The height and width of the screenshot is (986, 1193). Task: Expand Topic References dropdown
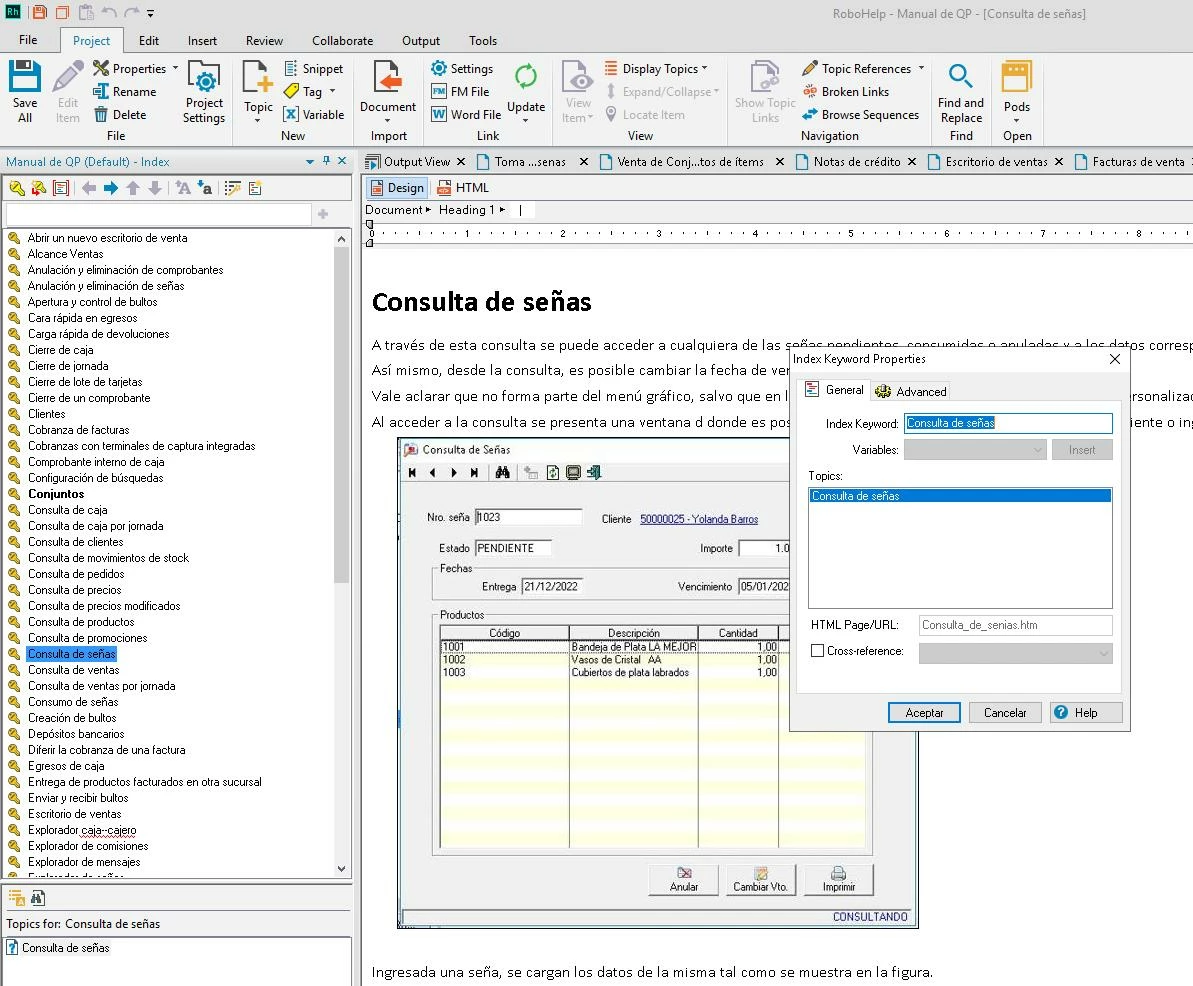click(x=921, y=68)
